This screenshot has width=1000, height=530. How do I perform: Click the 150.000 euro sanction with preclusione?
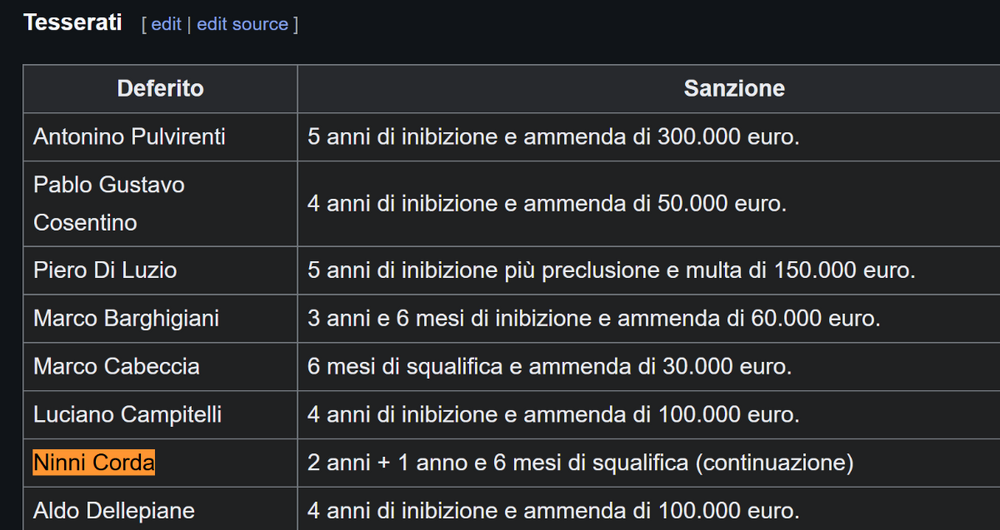[x=611, y=270]
